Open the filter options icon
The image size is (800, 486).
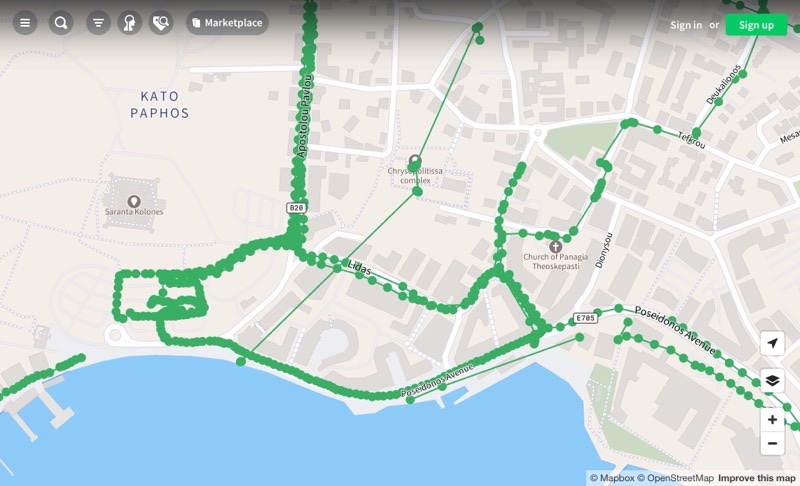click(98, 23)
